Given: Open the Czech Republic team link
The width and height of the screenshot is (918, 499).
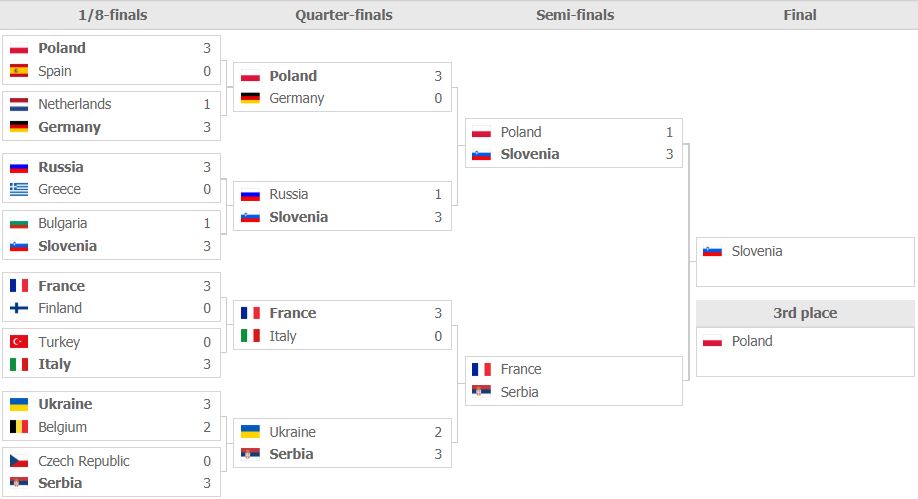Looking at the screenshot, I should pyautogui.click(x=84, y=461).
